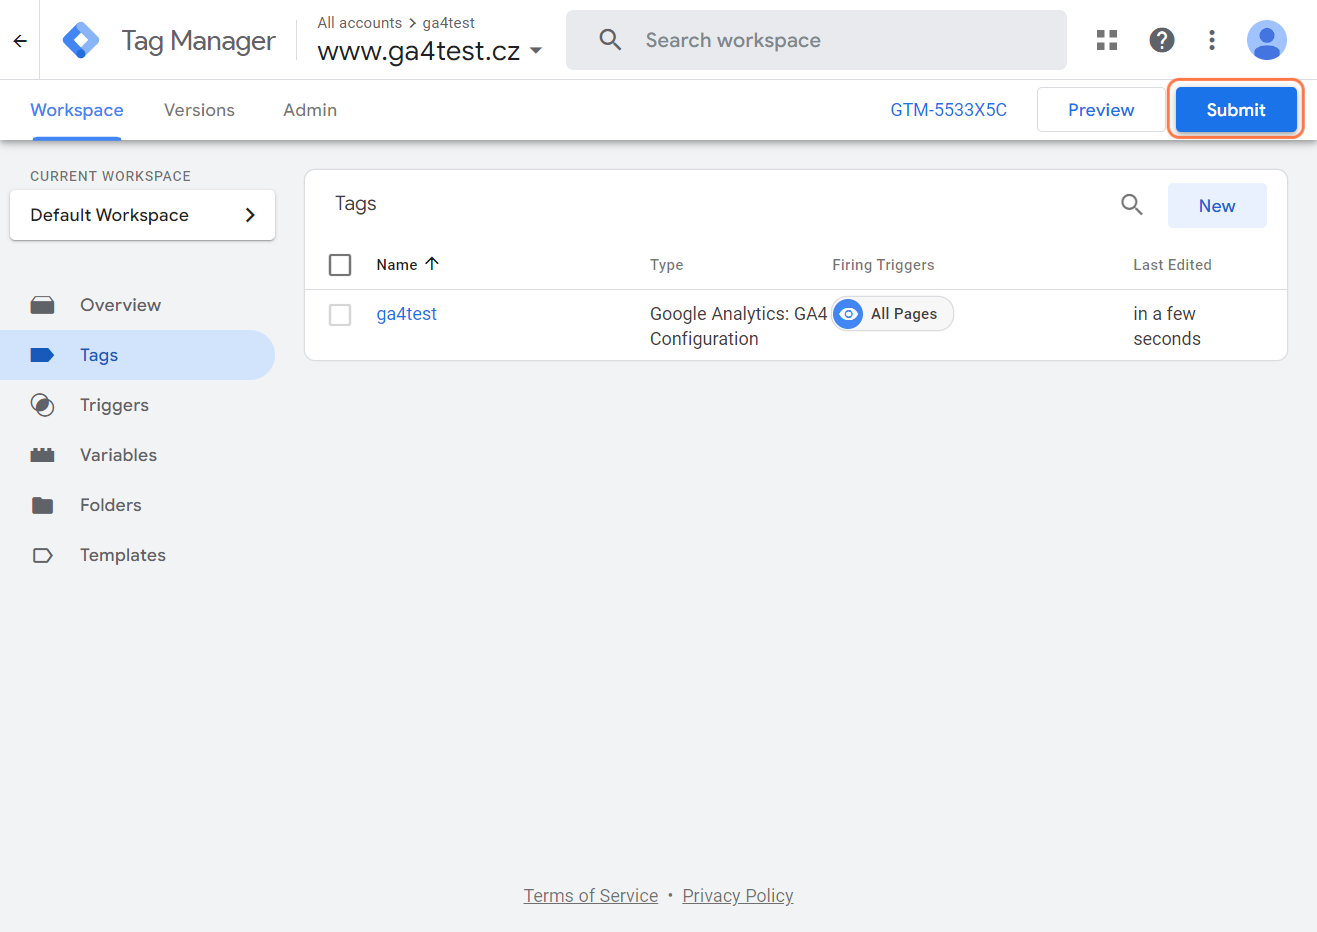Check the select-all tags checkbox
1317x932 pixels.
click(340, 265)
